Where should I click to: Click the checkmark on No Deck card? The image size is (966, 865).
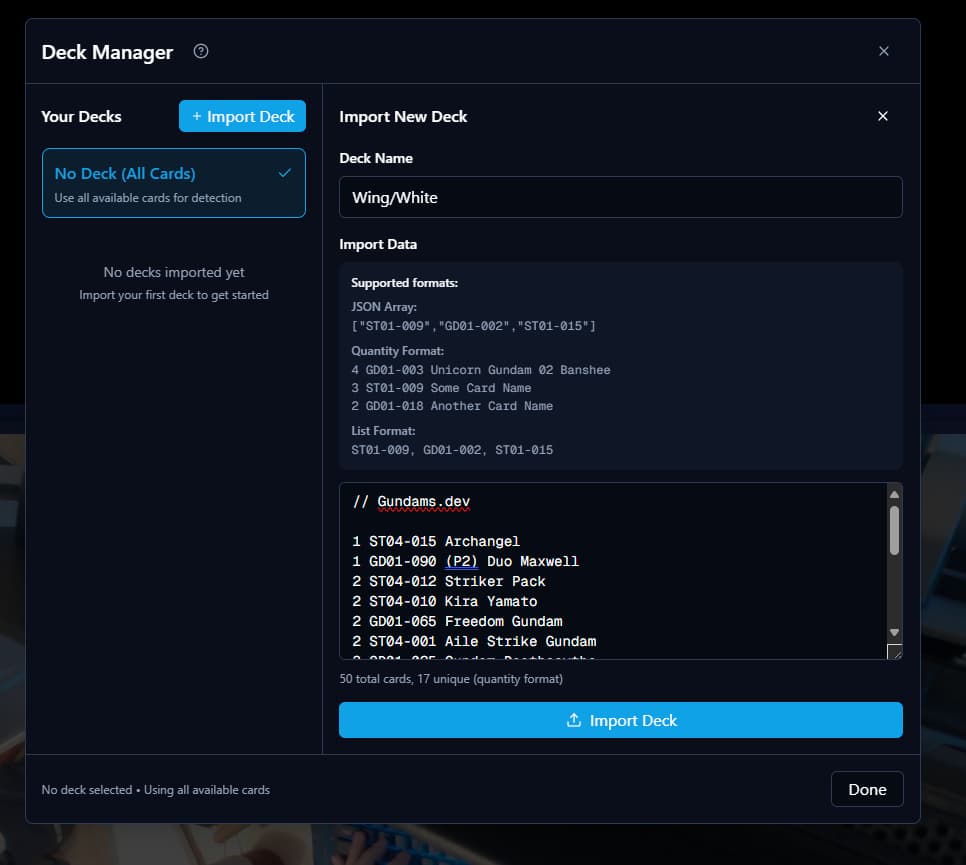pos(285,173)
